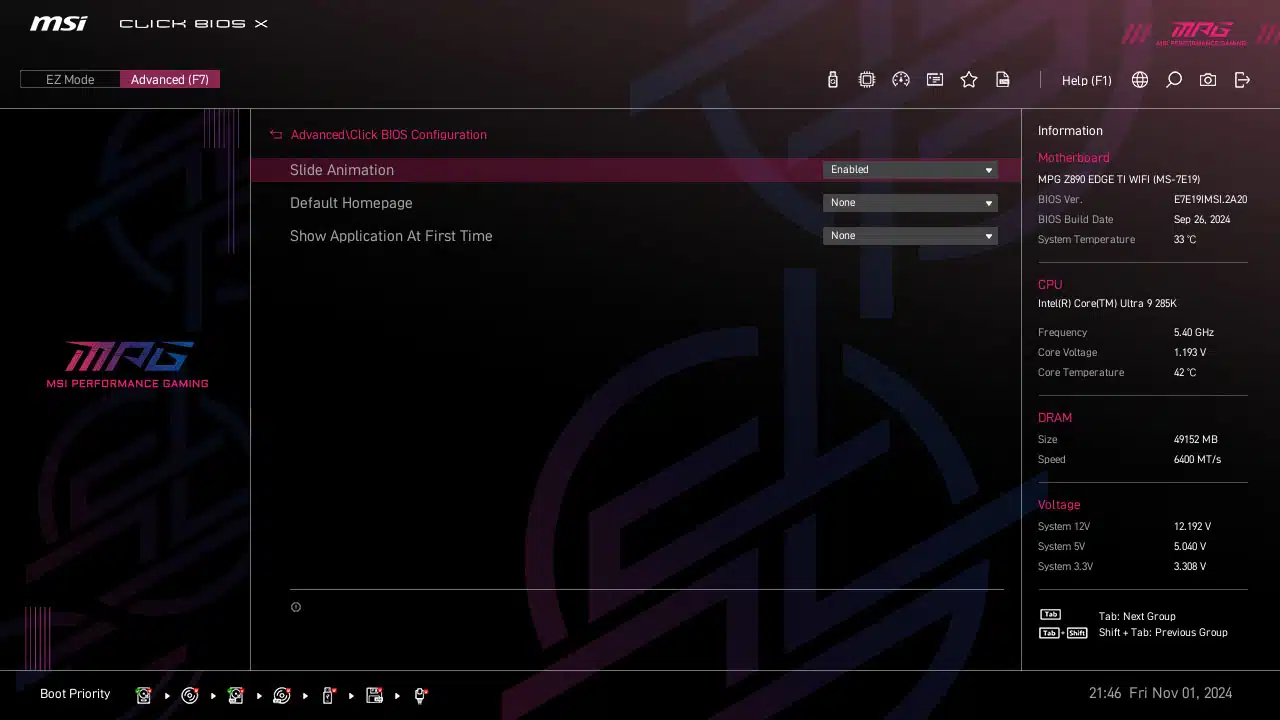Change language via the globe icon
The image size is (1280, 720).
(x=1140, y=80)
